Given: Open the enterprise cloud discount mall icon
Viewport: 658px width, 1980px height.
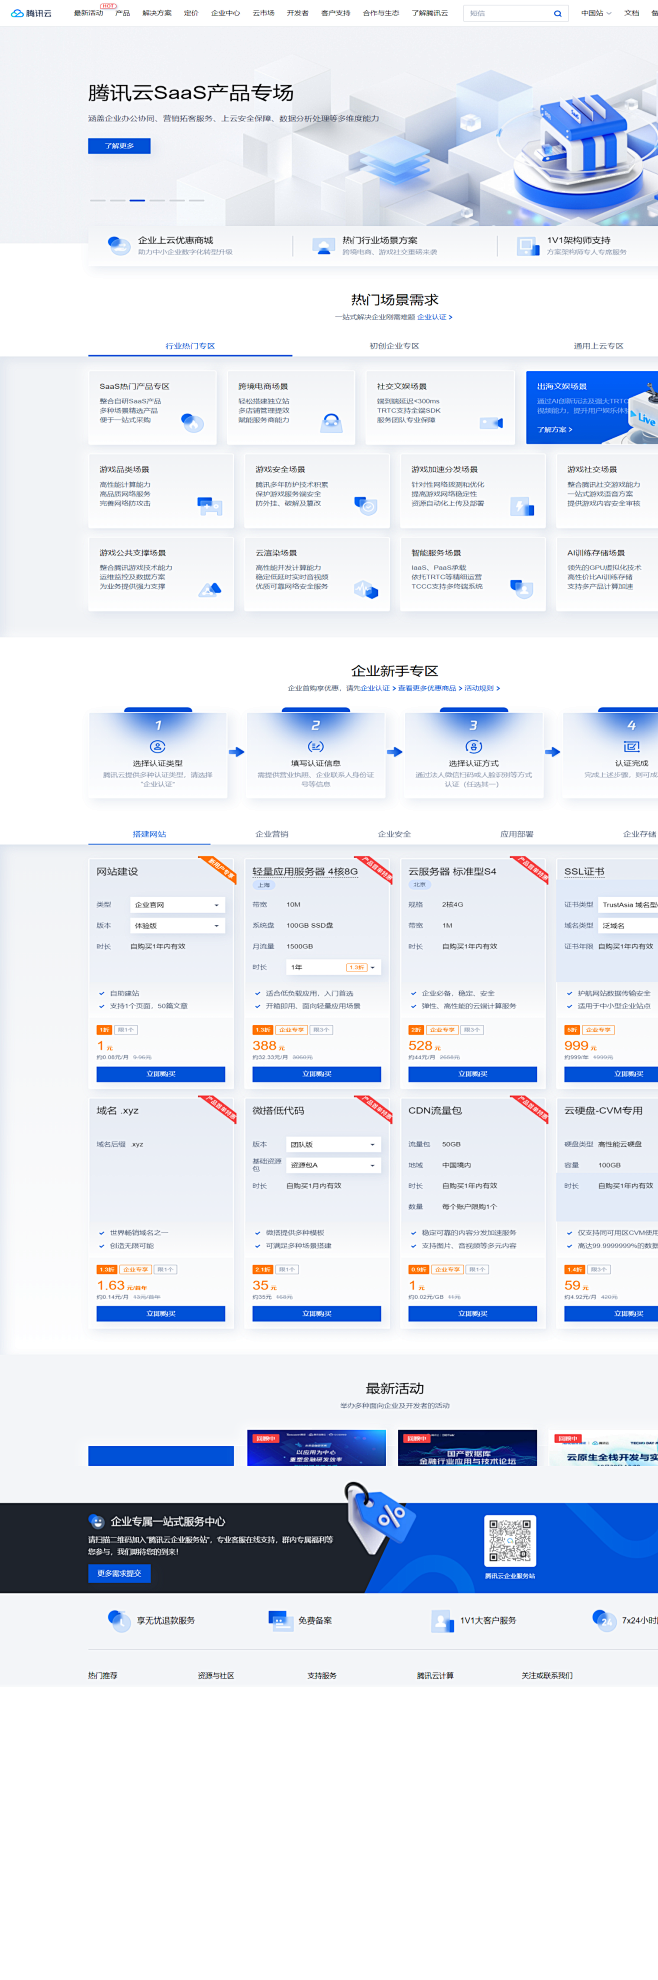Looking at the screenshot, I should [x=119, y=245].
